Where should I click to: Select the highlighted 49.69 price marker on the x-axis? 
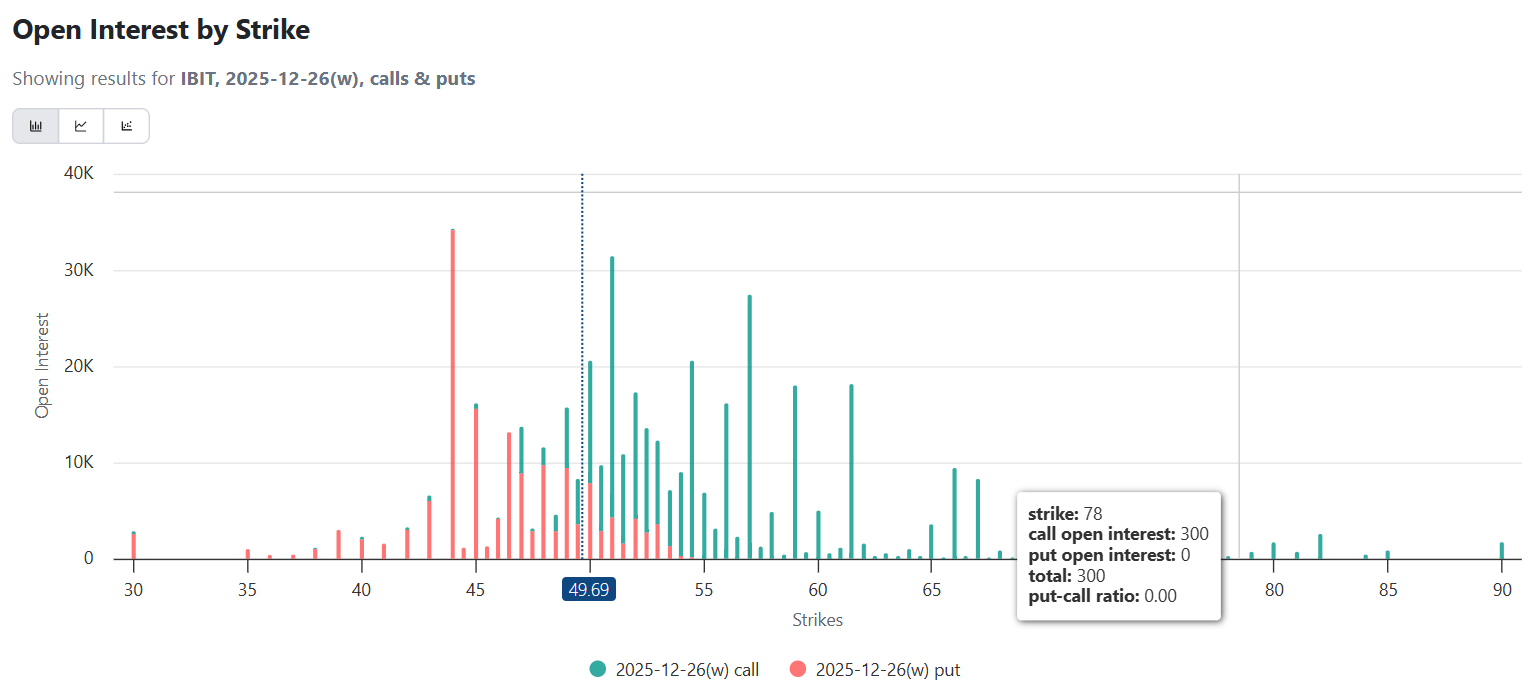coord(588,590)
